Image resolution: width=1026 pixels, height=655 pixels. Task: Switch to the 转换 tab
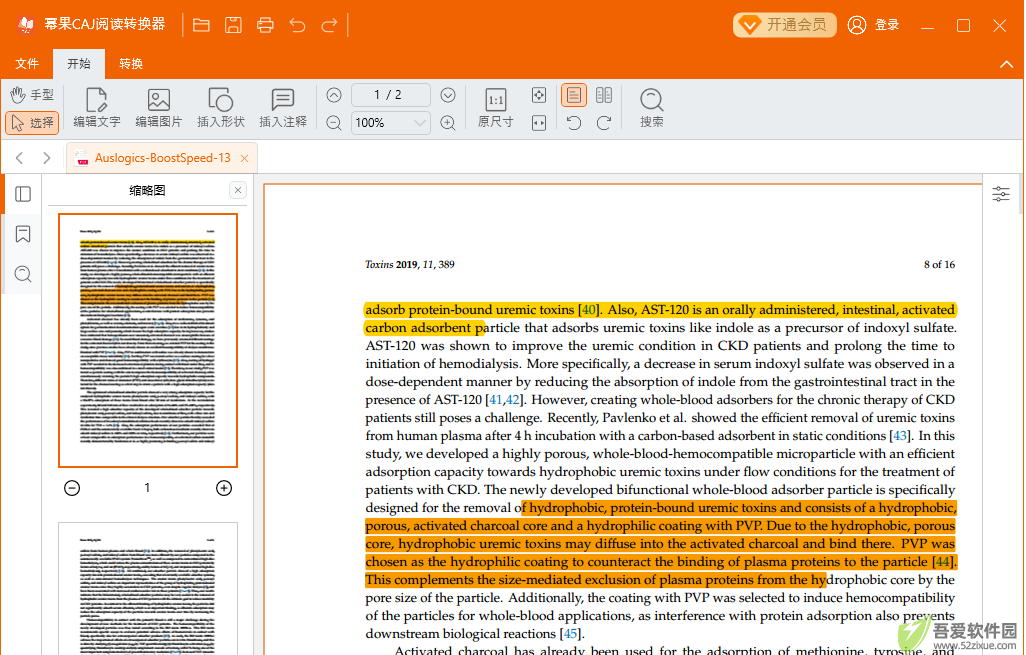[x=131, y=63]
